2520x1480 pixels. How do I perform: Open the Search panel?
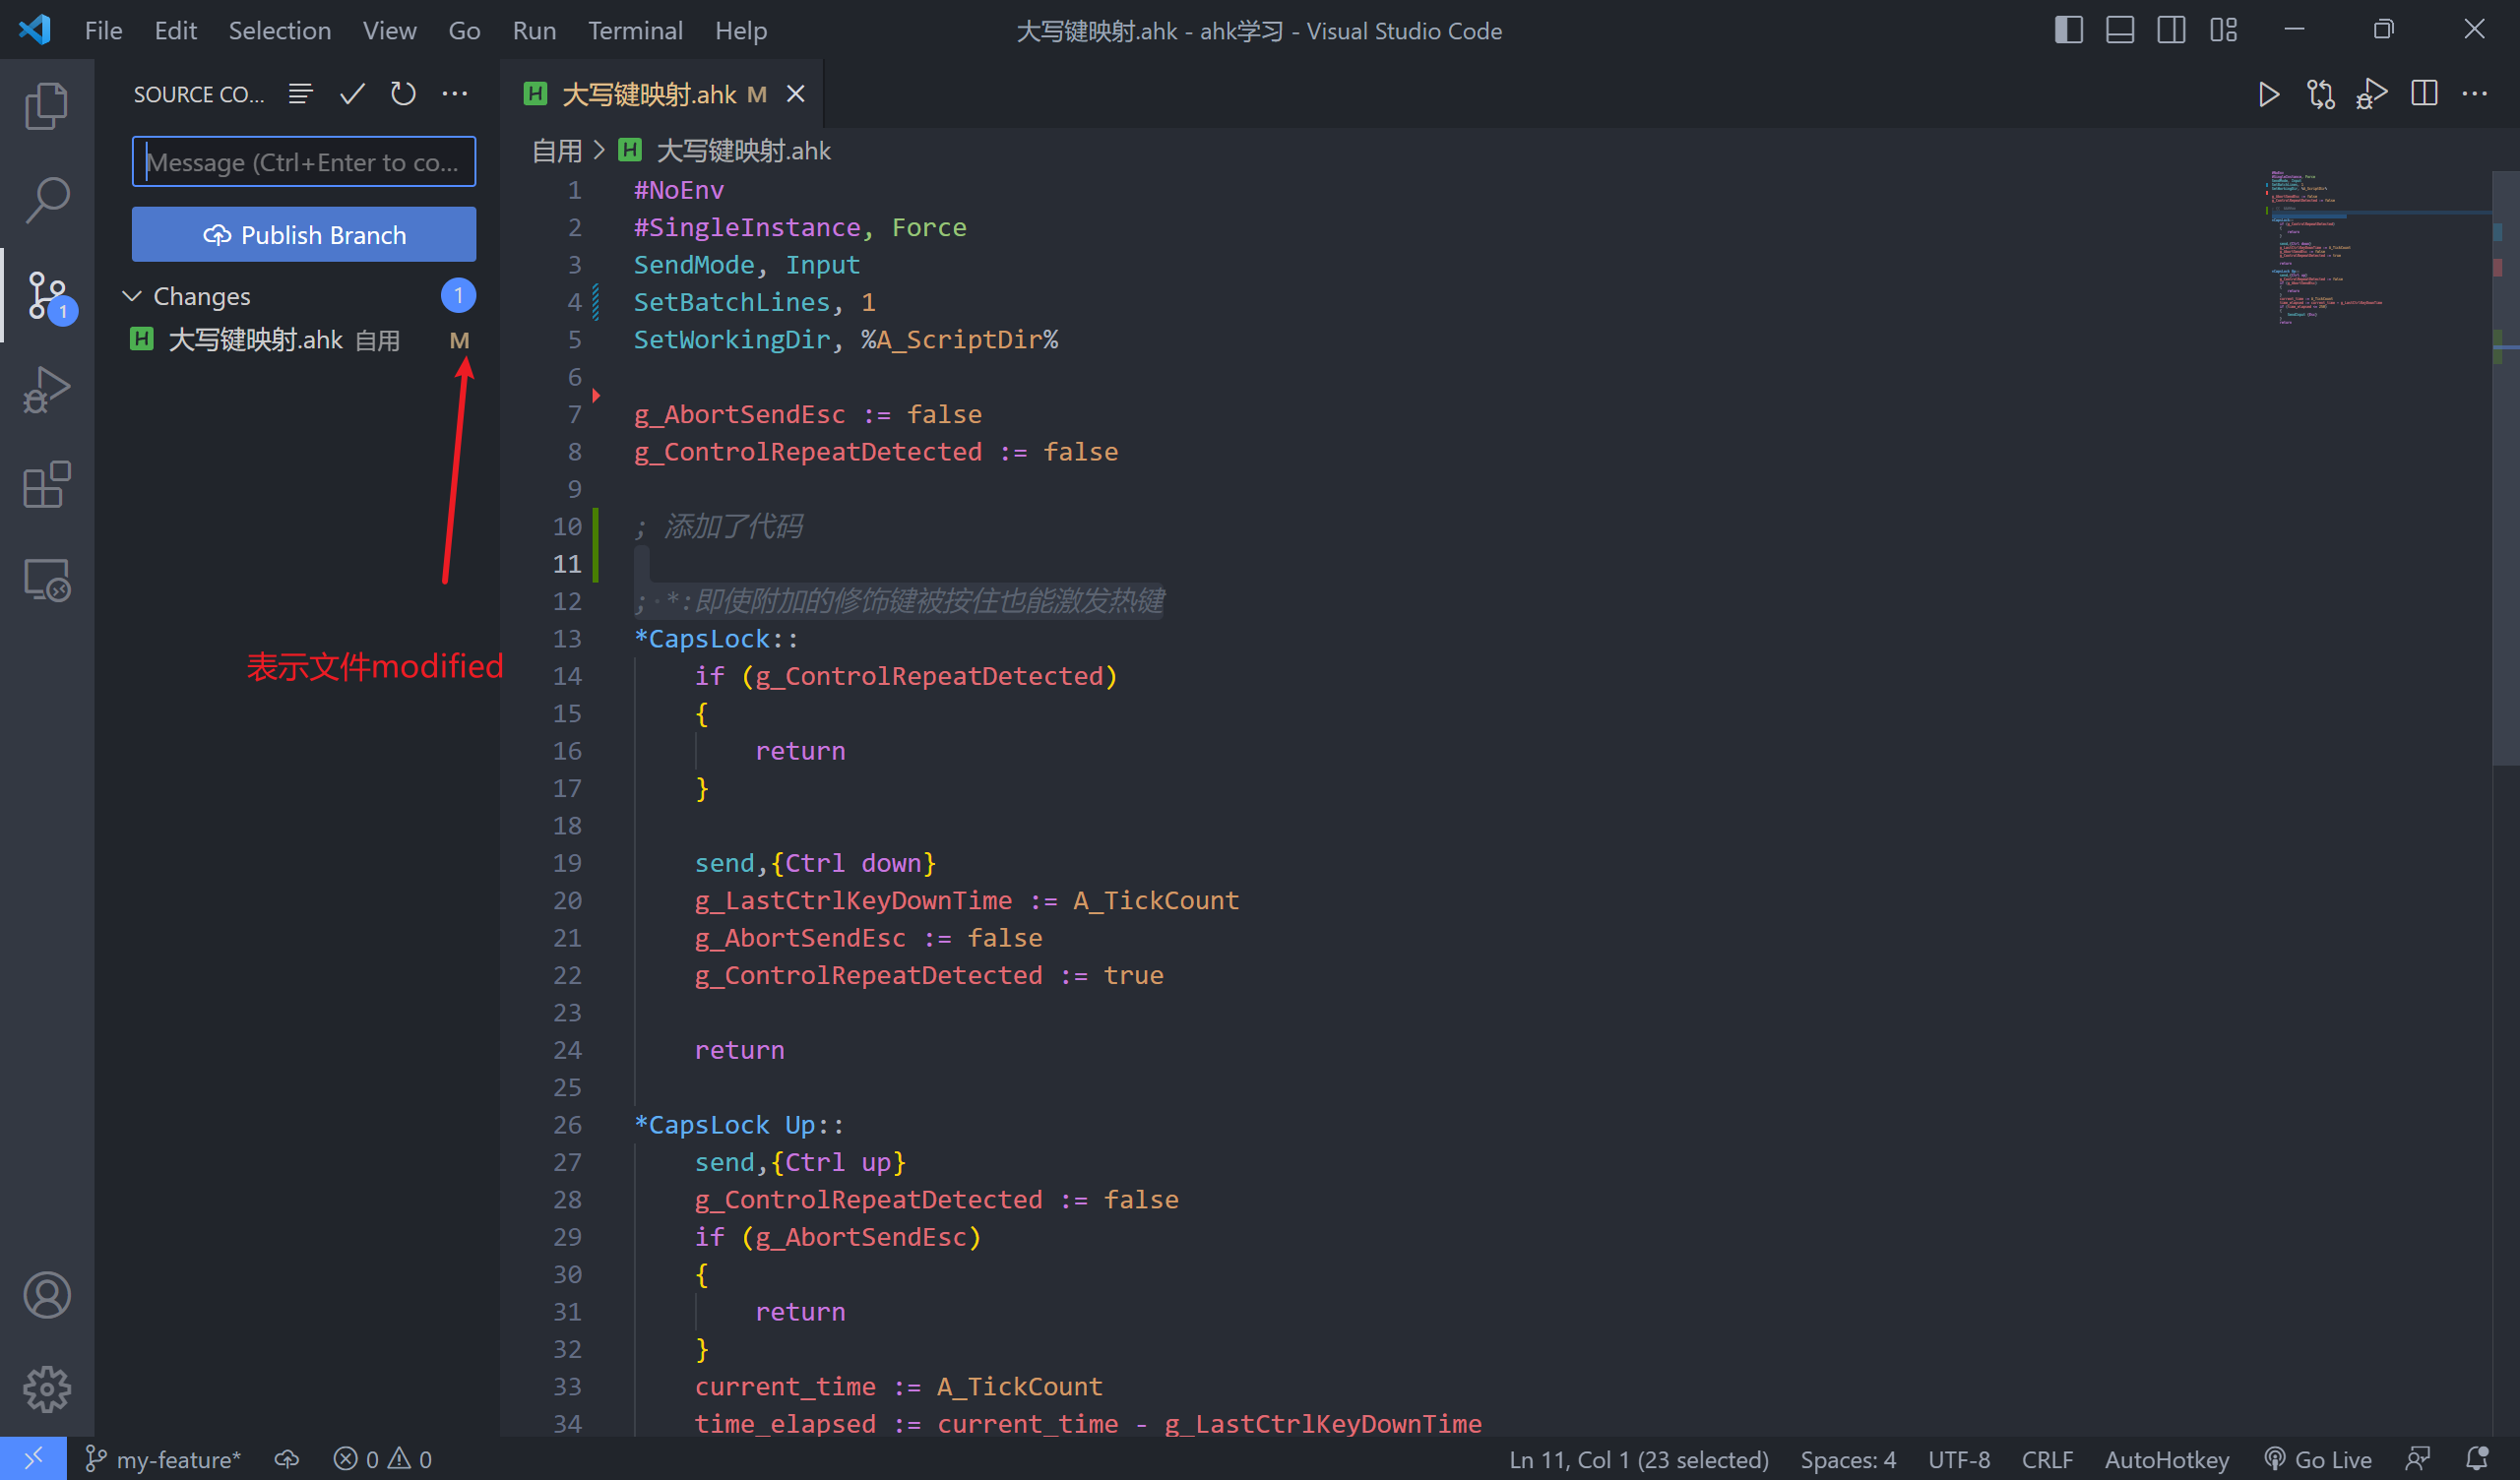[x=46, y=198]
